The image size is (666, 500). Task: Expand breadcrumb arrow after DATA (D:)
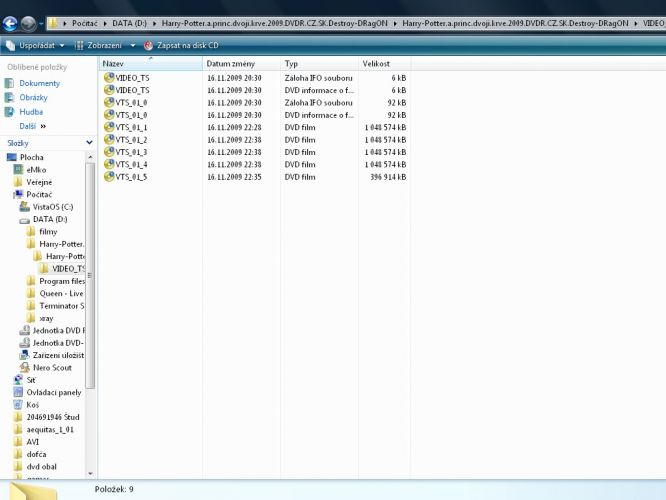point(154,23)
